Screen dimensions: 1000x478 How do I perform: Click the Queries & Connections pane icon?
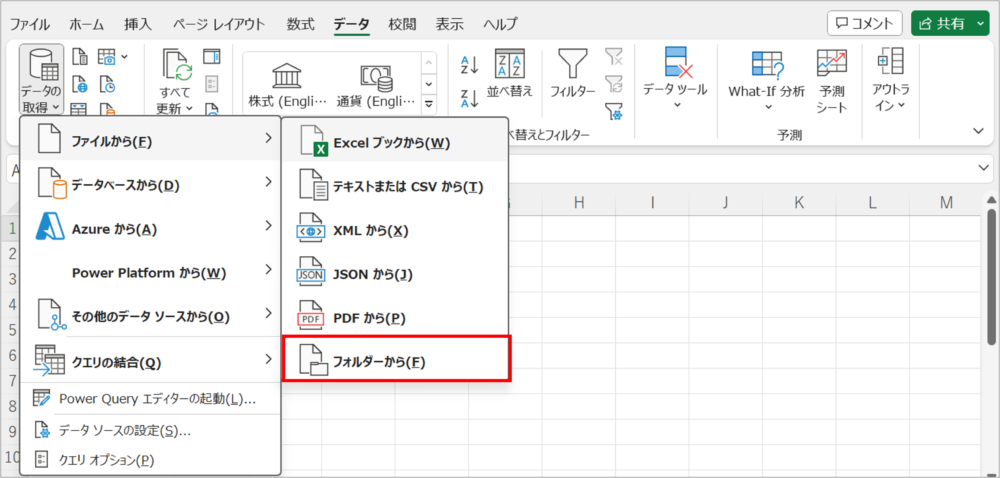(212, 57)
